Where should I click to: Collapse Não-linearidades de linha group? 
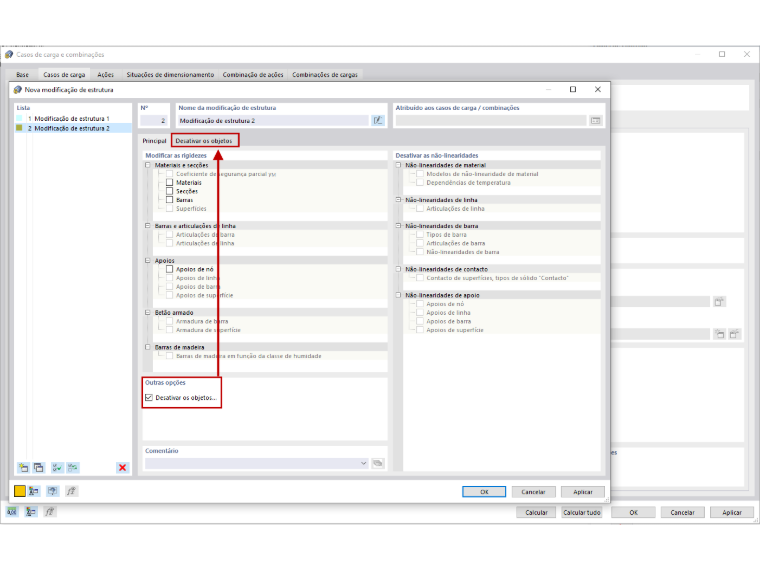(x=398, y=200)
